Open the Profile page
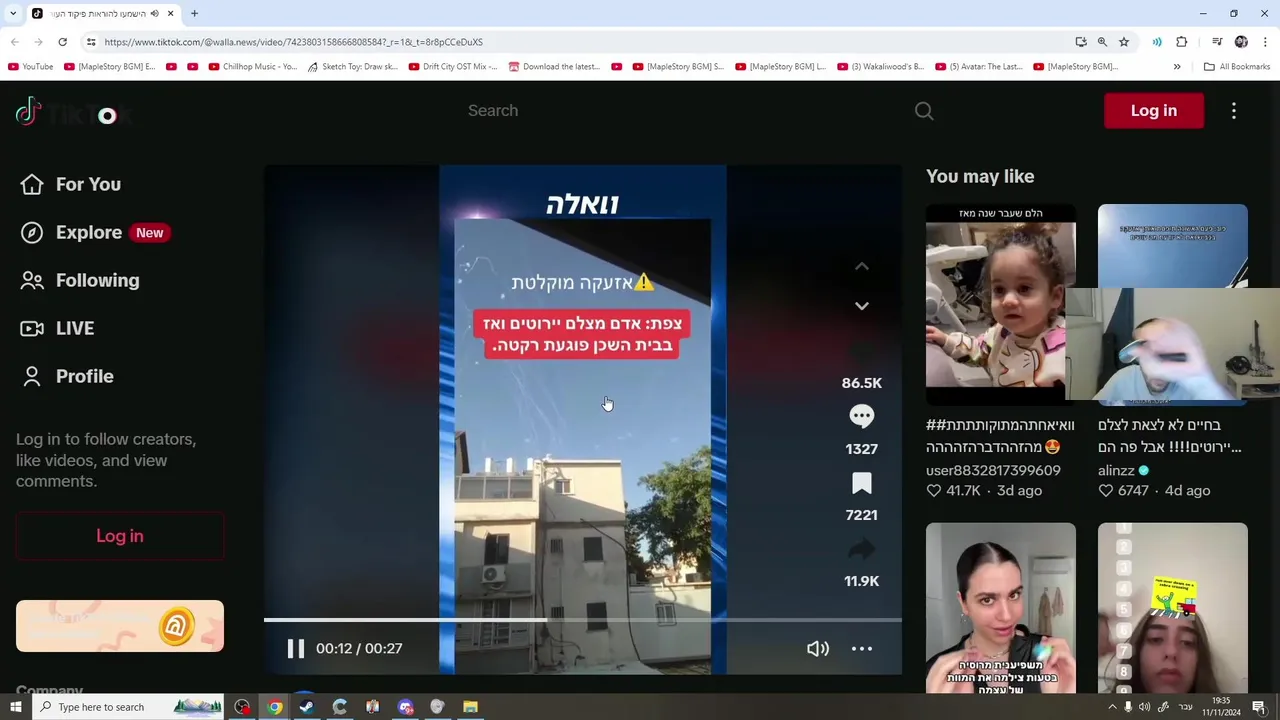 [67, 376]
